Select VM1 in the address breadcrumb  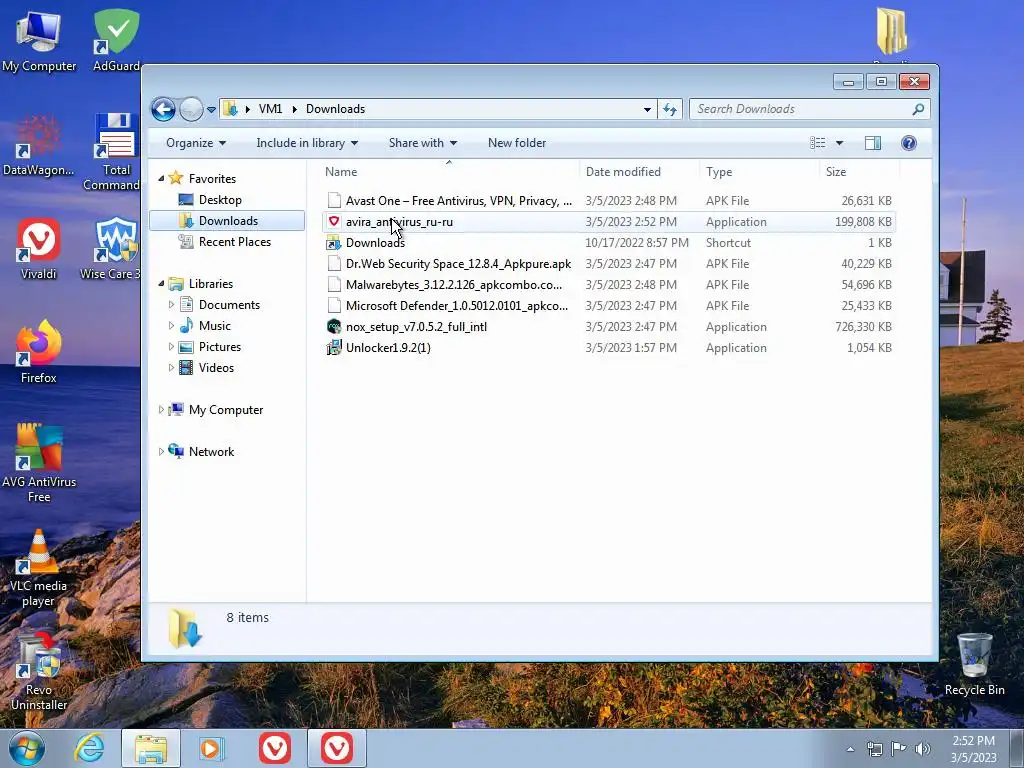(270, 109)
